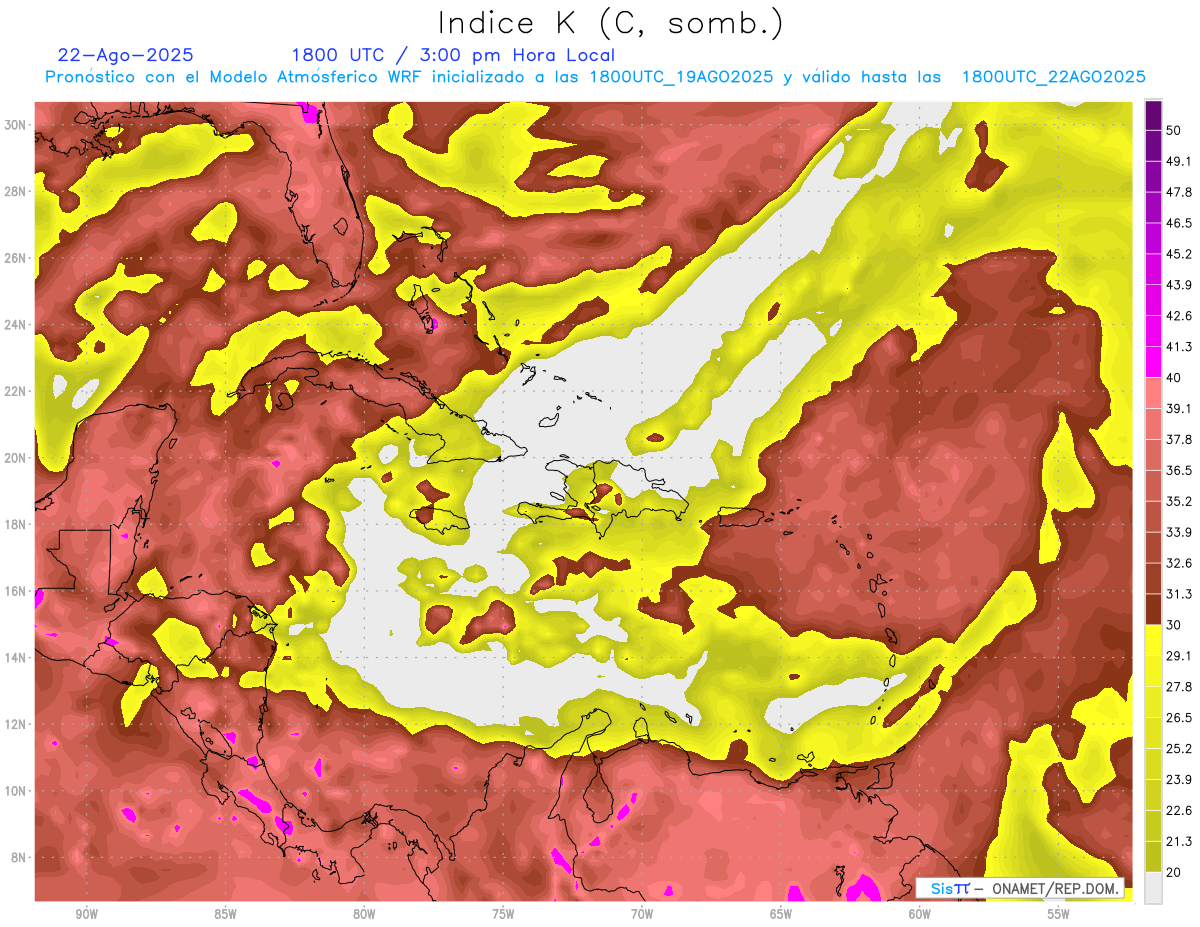Select the date '22-Ago-2025'

pyautogui.click(x=126, y=55)
